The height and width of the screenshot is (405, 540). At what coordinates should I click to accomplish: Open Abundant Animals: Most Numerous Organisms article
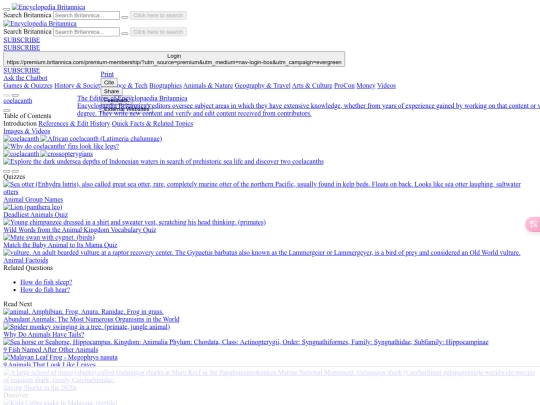point(91,319)
